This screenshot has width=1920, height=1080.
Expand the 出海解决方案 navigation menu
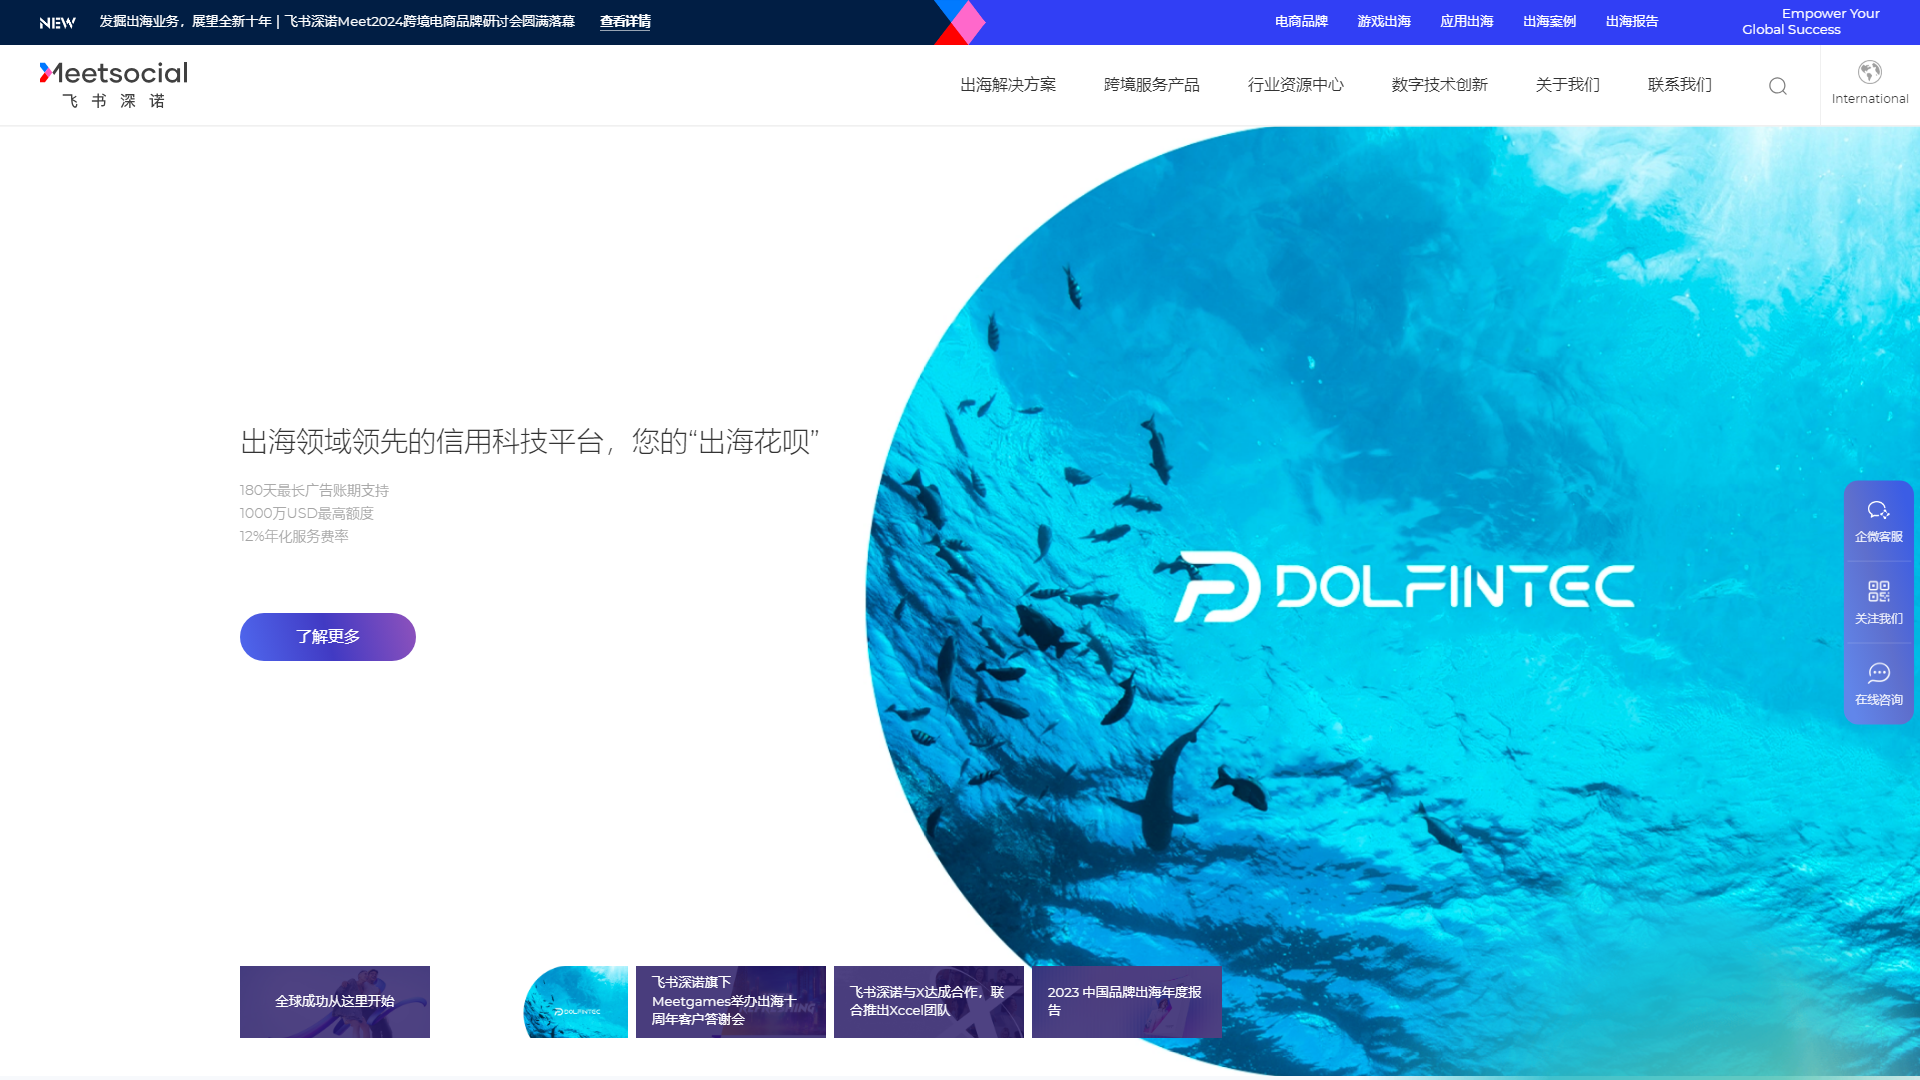(x=1008, y=85)
